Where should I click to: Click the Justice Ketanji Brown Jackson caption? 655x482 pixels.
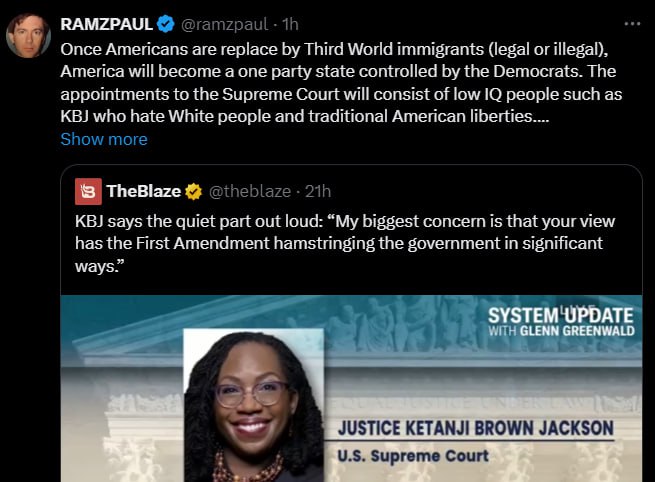point(475,428)
